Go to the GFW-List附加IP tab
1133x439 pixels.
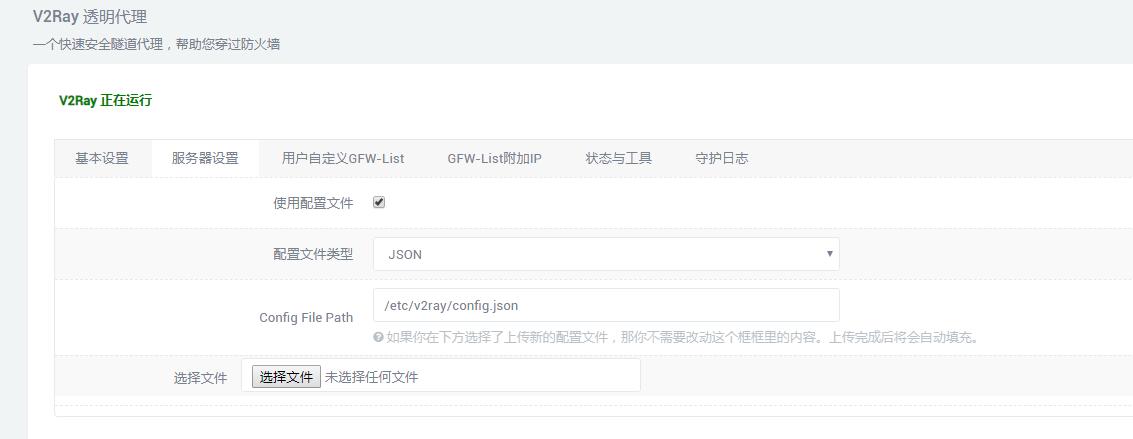coord(494,158)
